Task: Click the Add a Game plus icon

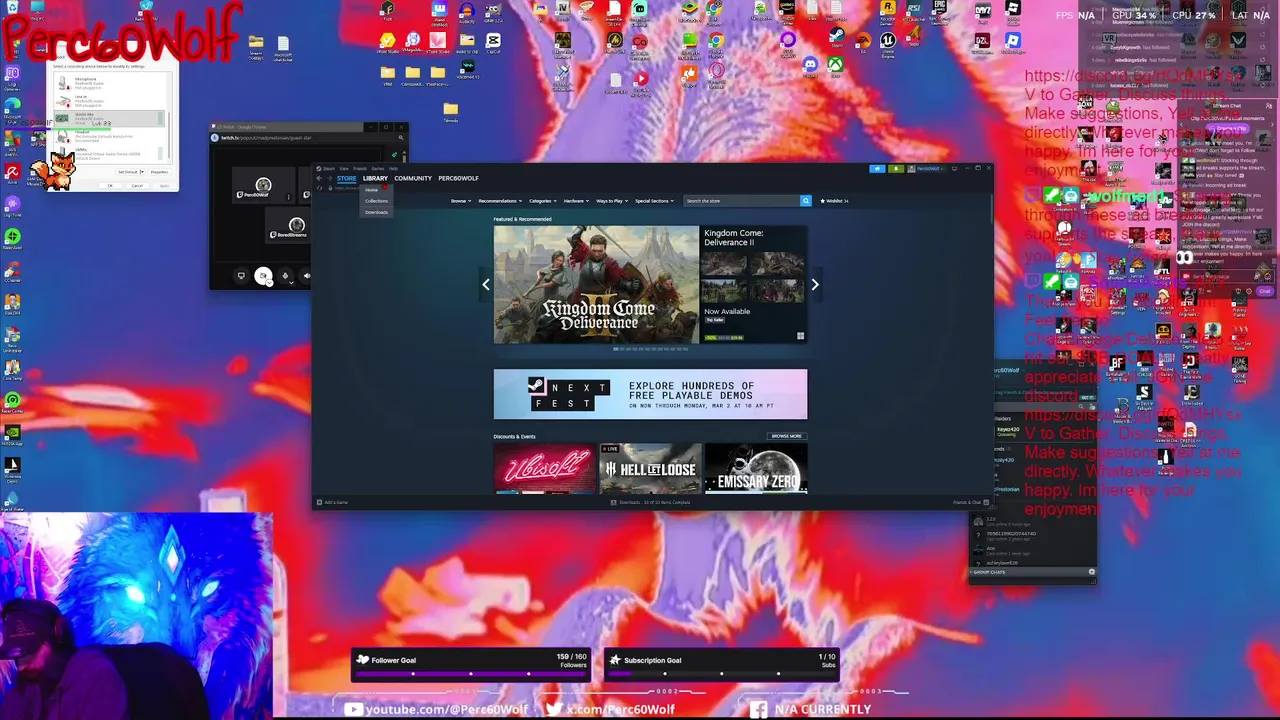Action: click(319, 502)
